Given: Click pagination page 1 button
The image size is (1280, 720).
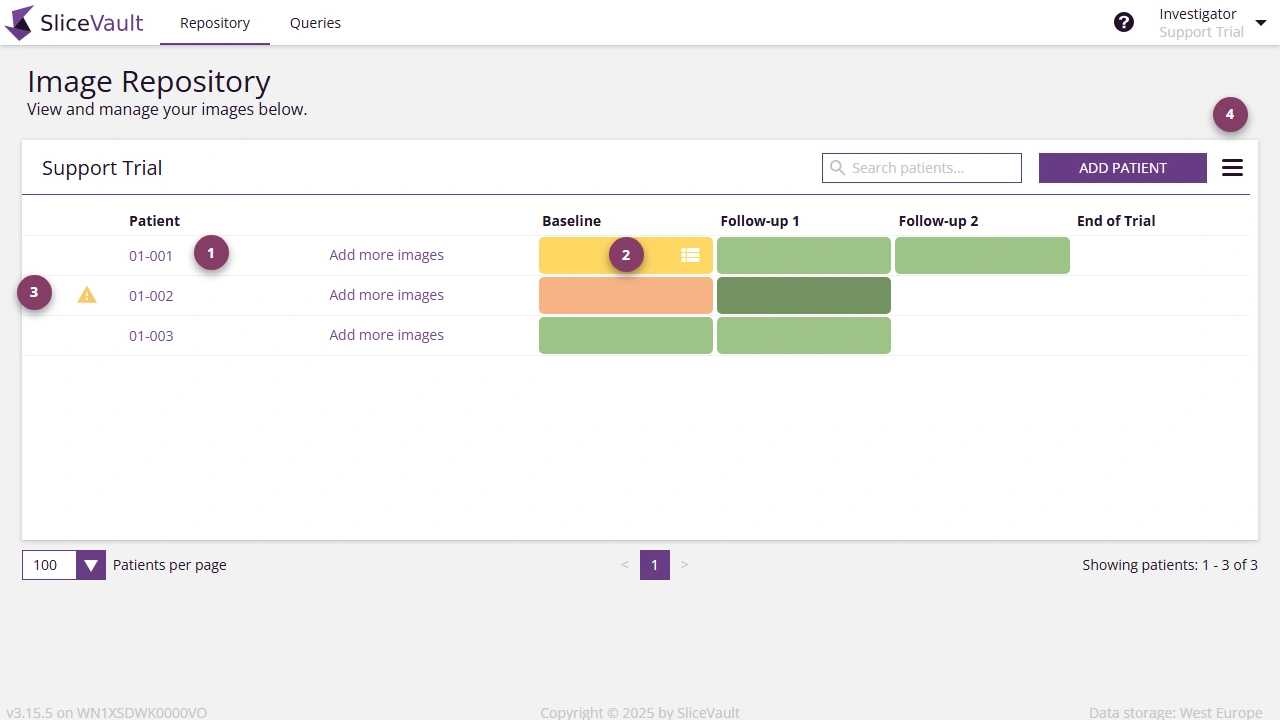Looking at the screenshot, I should pyautogui.click(x=655, y=565).
